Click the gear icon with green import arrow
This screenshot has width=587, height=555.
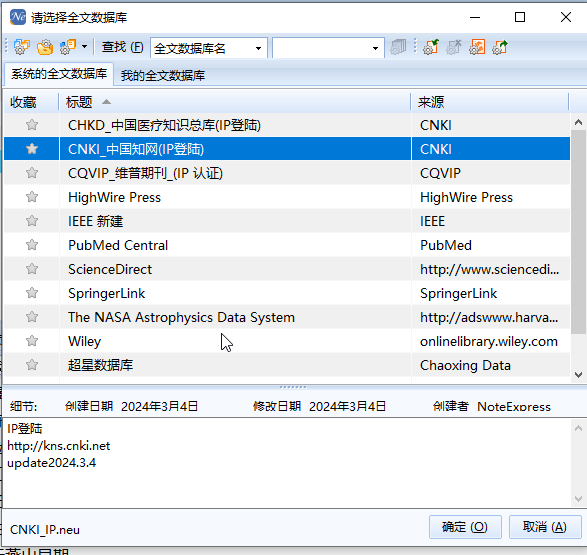tap(431, 47)
